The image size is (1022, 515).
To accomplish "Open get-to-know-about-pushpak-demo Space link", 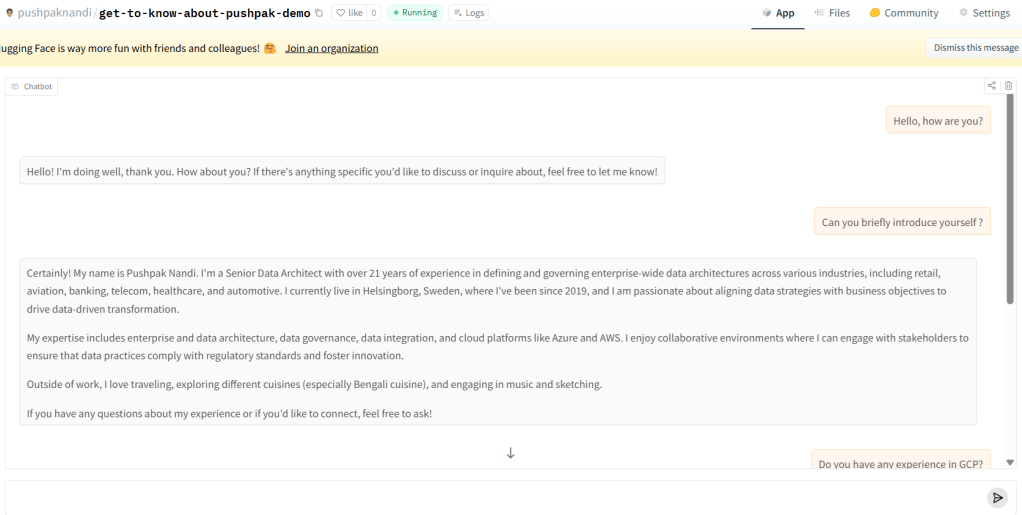I will pos(204,13).
